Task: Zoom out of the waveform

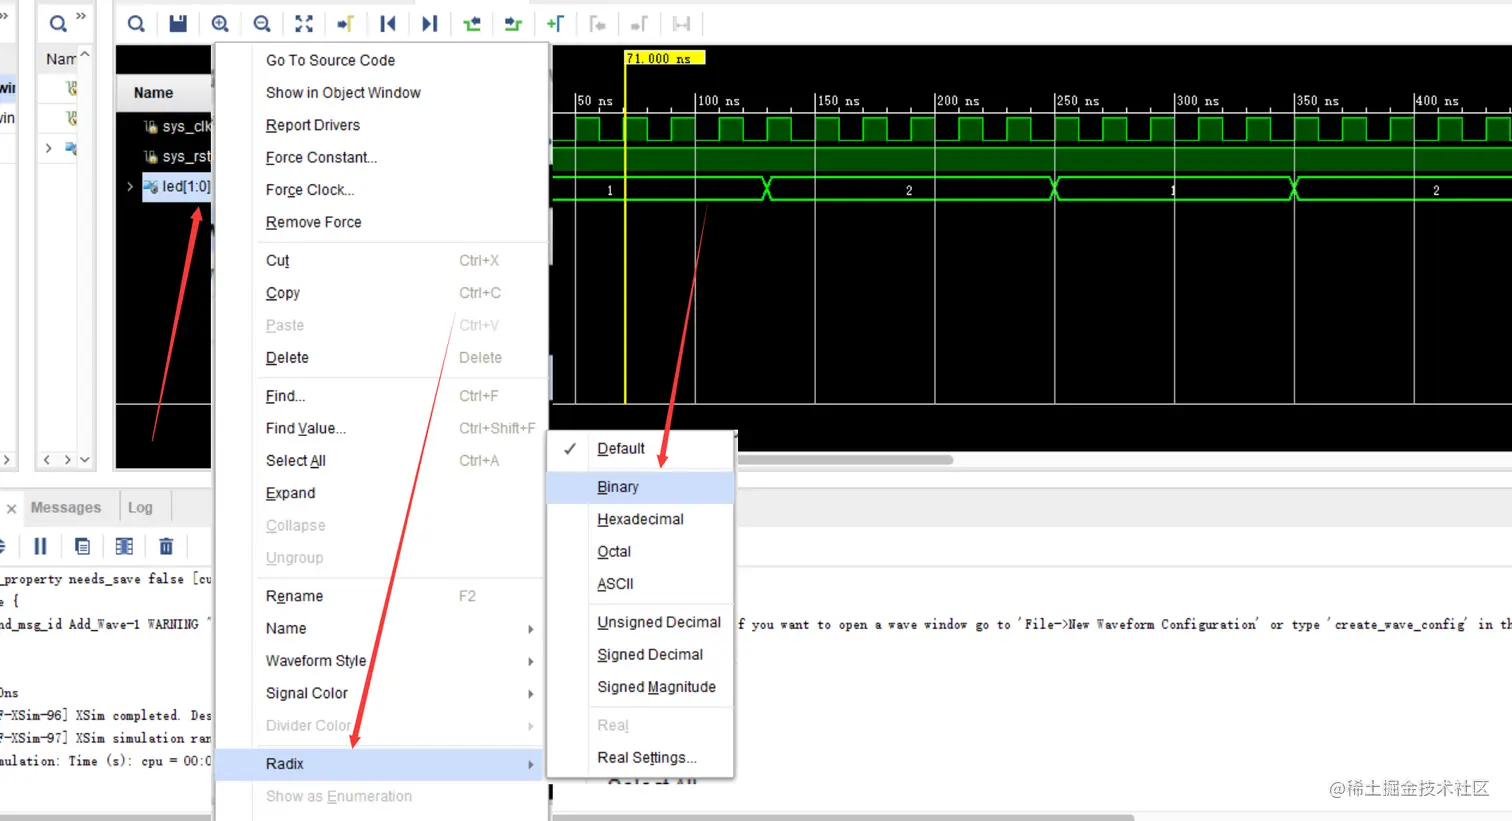Action: coord(262,24)
